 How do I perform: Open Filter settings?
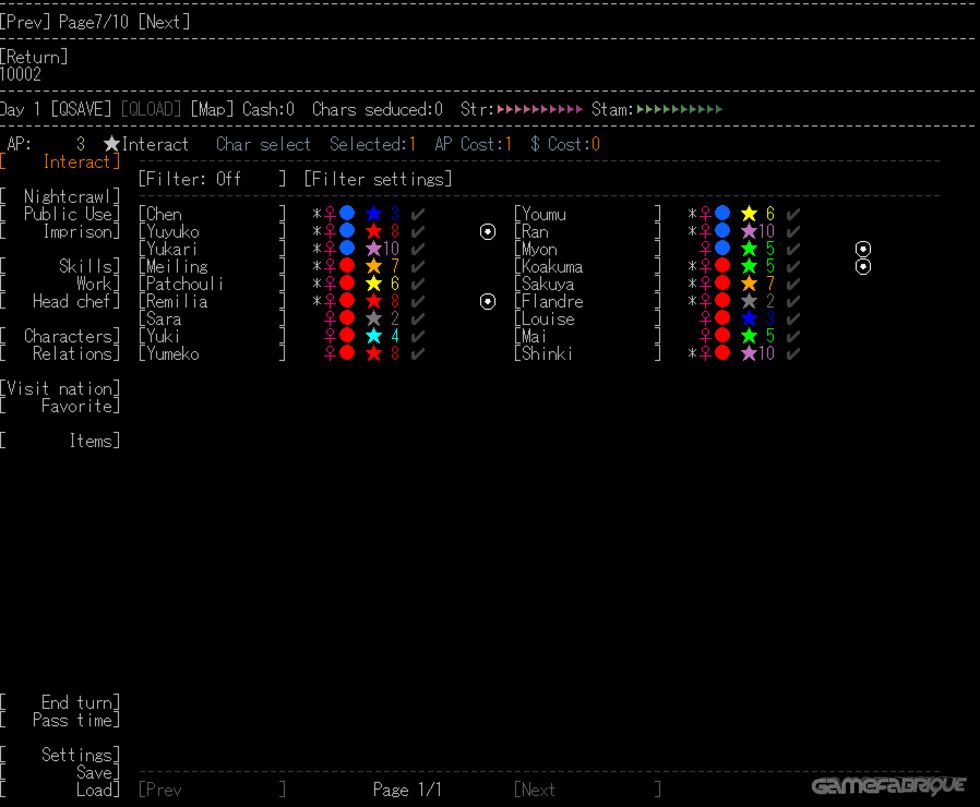(378, 179)
